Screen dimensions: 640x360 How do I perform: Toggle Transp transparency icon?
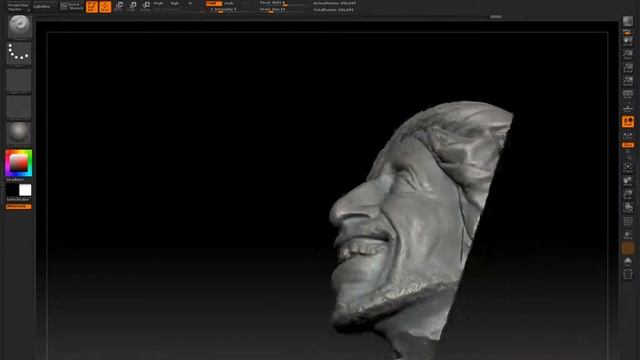[x=628, y=235]
